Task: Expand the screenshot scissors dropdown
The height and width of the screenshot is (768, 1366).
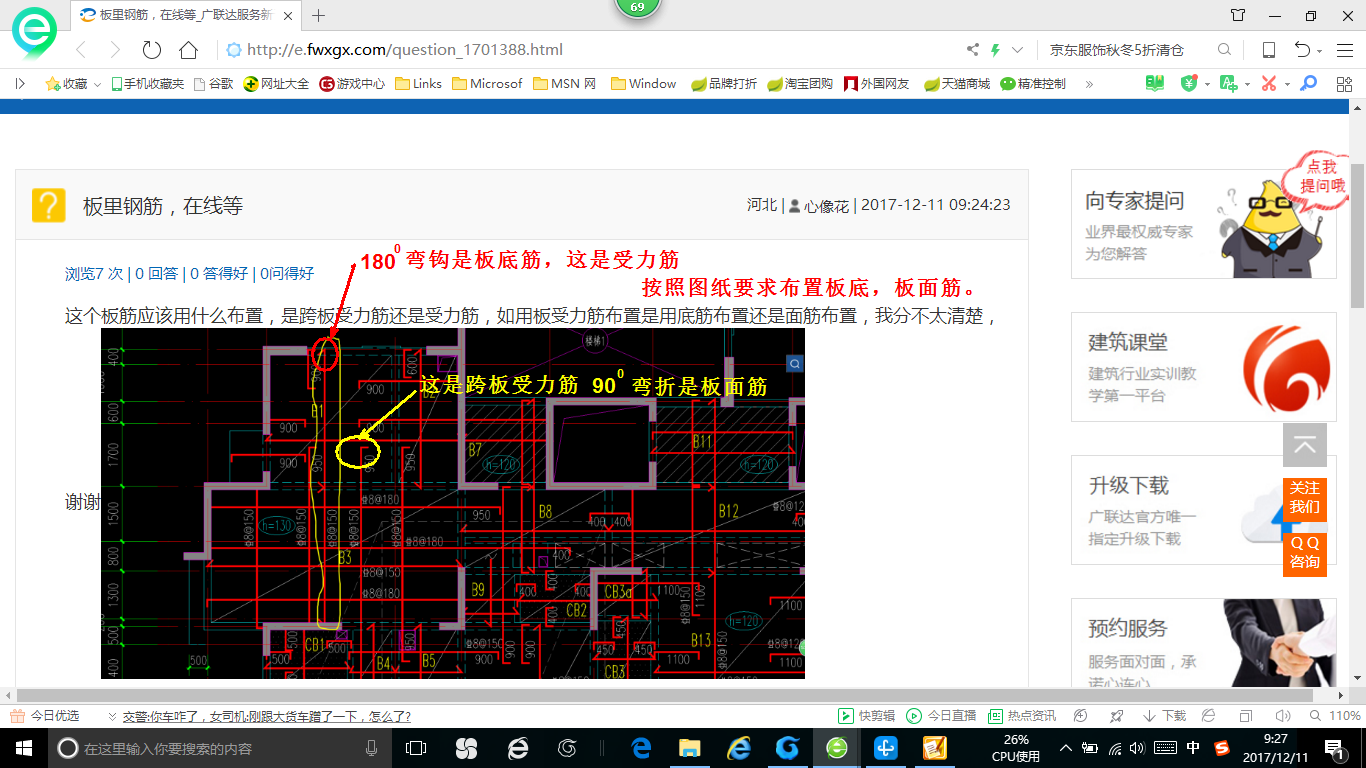Action: click(1287, 85)
